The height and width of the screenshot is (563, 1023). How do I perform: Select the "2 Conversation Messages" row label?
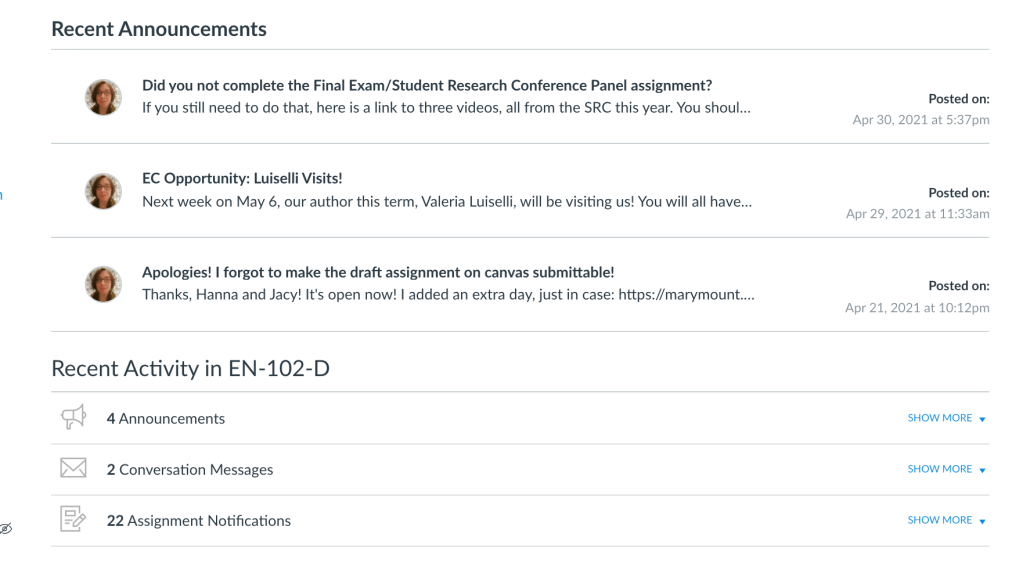[x=190, y=470]
